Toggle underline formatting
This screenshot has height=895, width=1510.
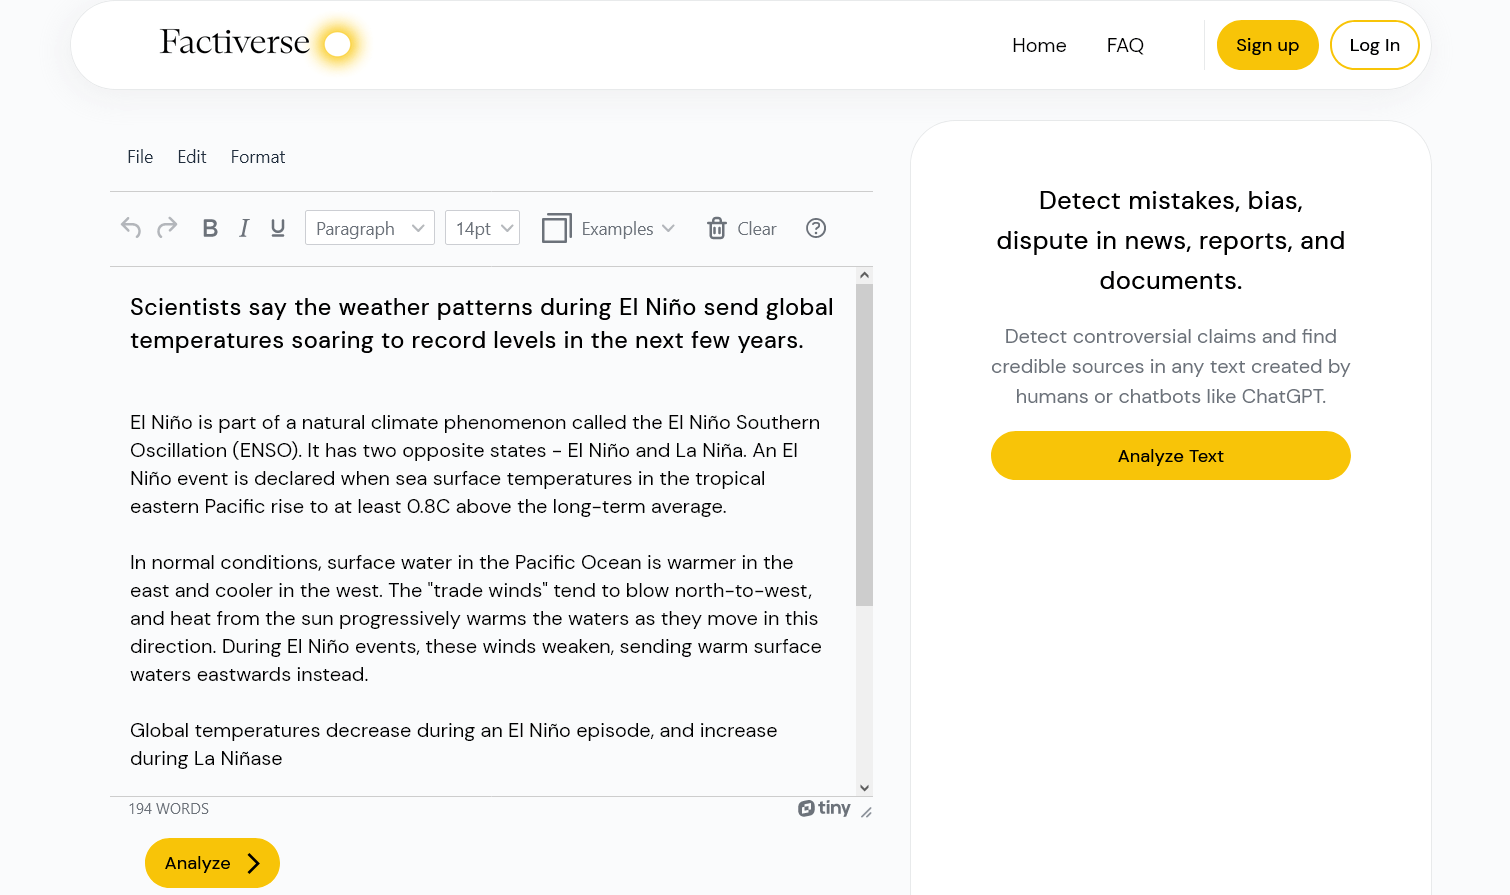(278, 228)
